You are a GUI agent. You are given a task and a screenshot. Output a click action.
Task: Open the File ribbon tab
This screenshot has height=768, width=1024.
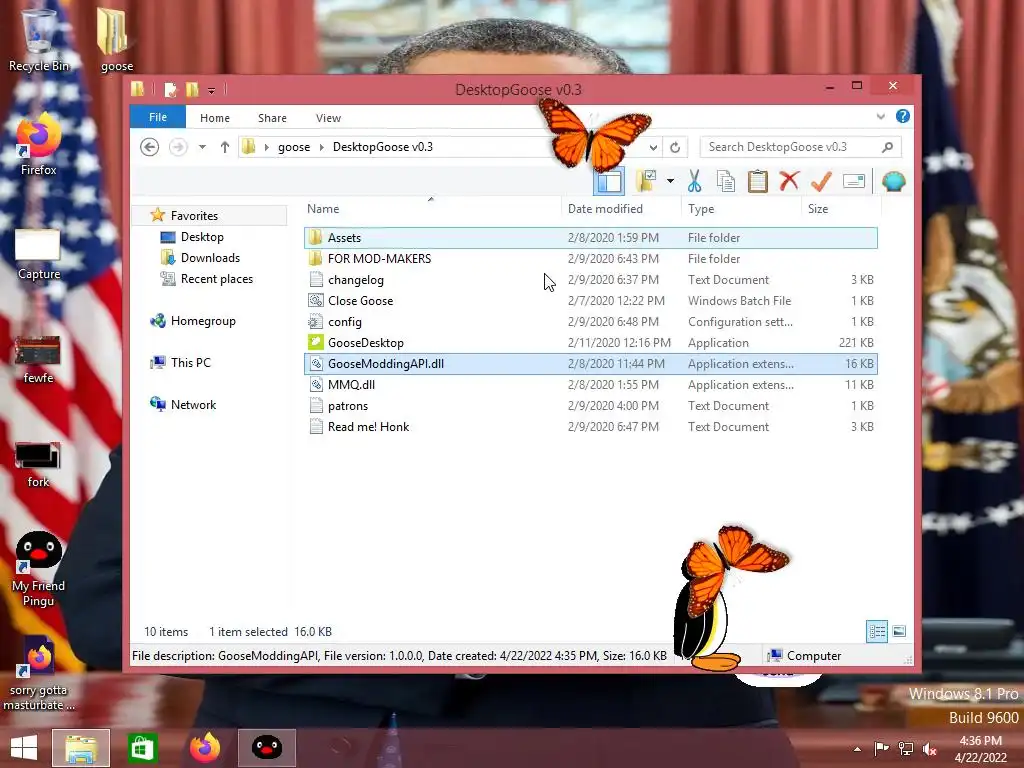point(157,117)
